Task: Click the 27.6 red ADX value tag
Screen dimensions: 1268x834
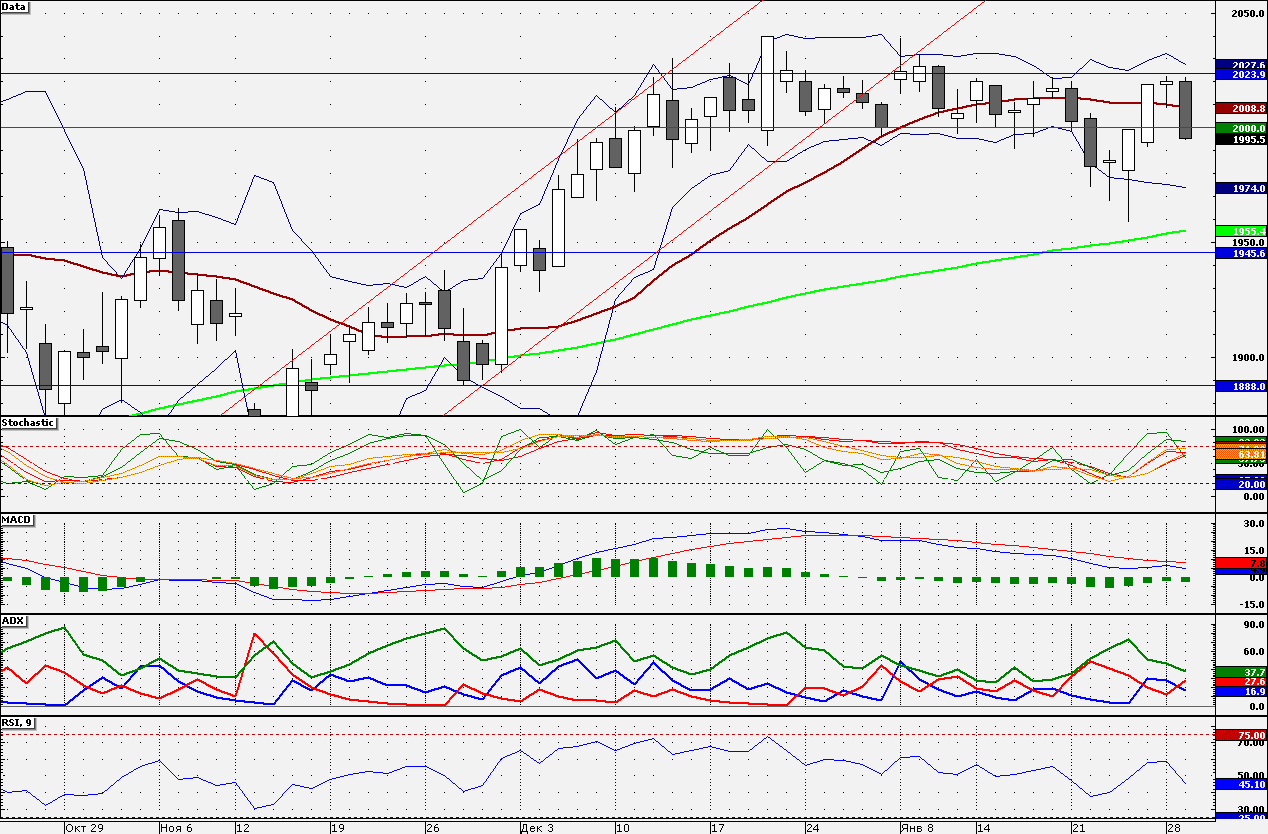Action: click(x=1241, y=681)
